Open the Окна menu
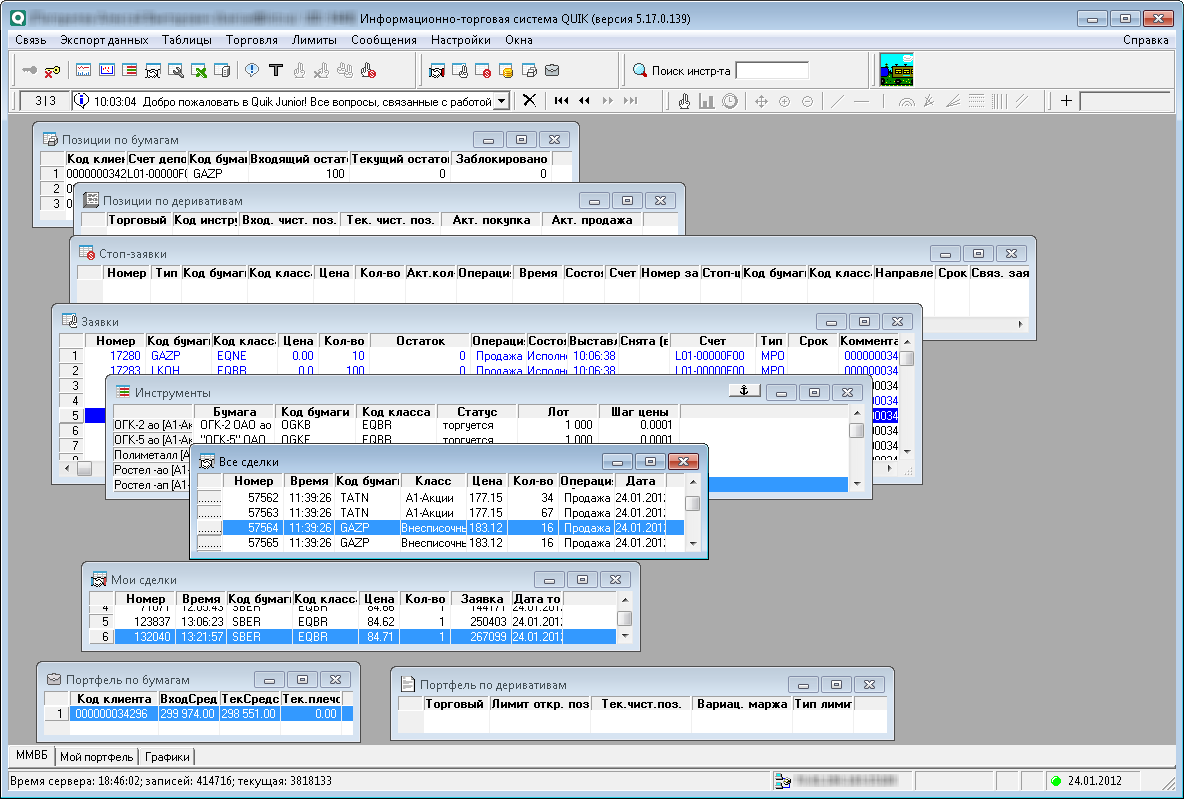 [x=519, y=40]
